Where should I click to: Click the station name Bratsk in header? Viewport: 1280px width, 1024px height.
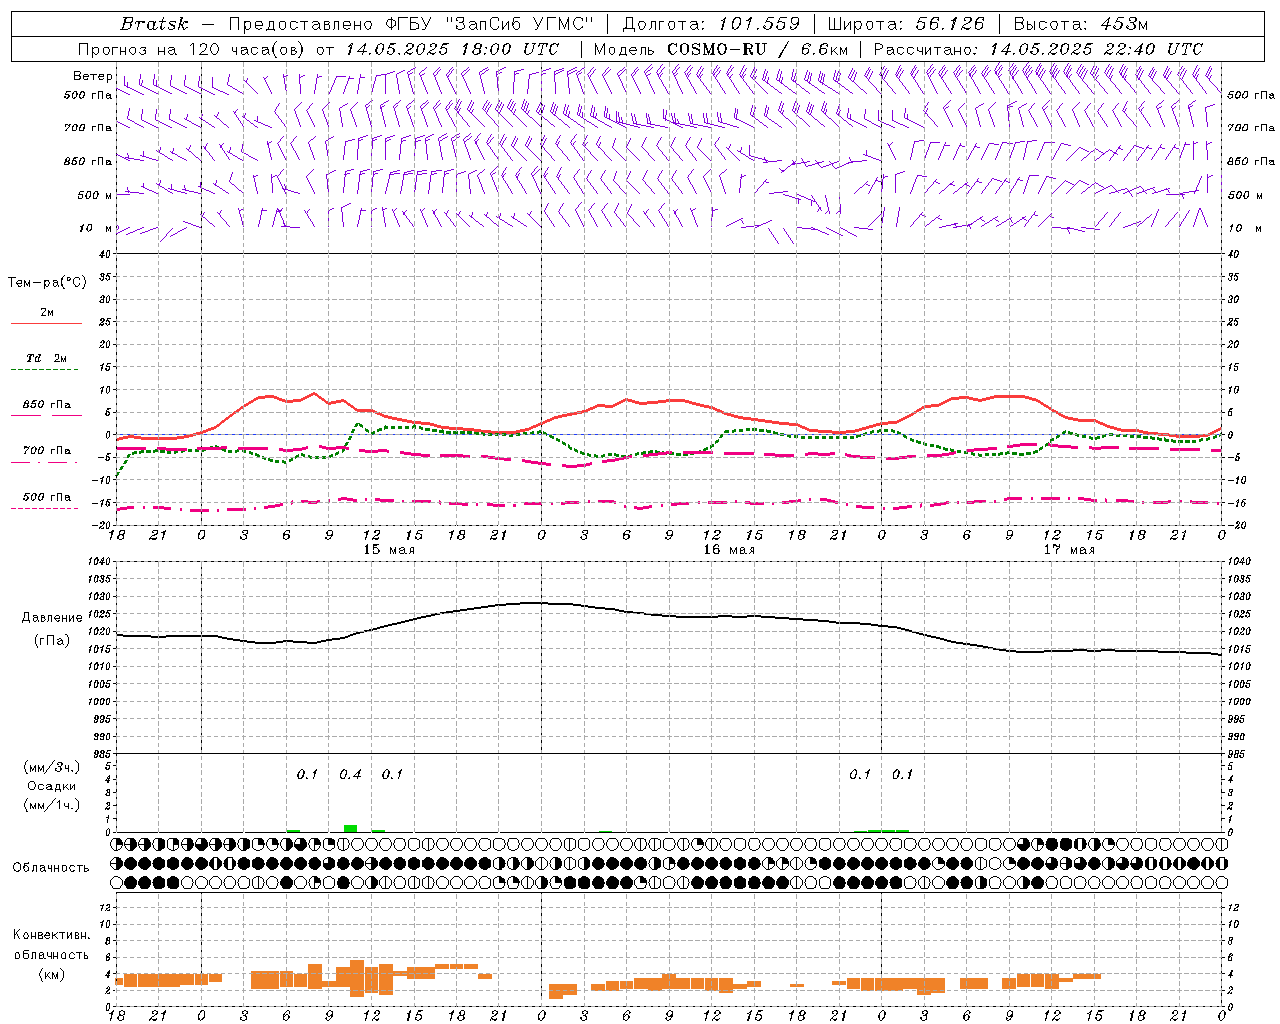tap(154, 24)
